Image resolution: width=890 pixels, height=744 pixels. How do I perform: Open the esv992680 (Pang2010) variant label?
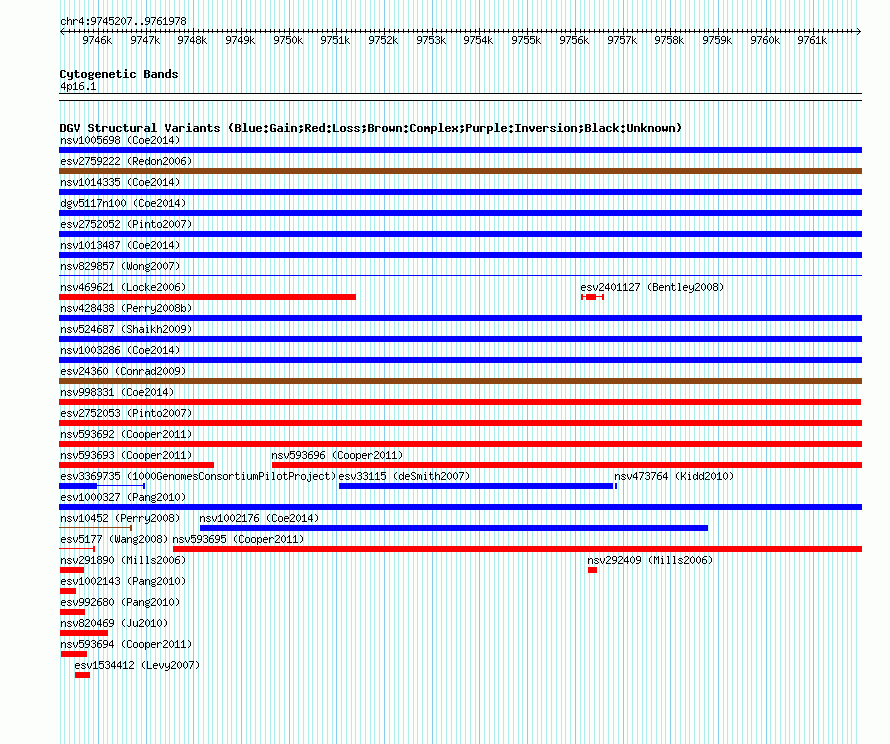pyautogui.click(x=120, y=602)
